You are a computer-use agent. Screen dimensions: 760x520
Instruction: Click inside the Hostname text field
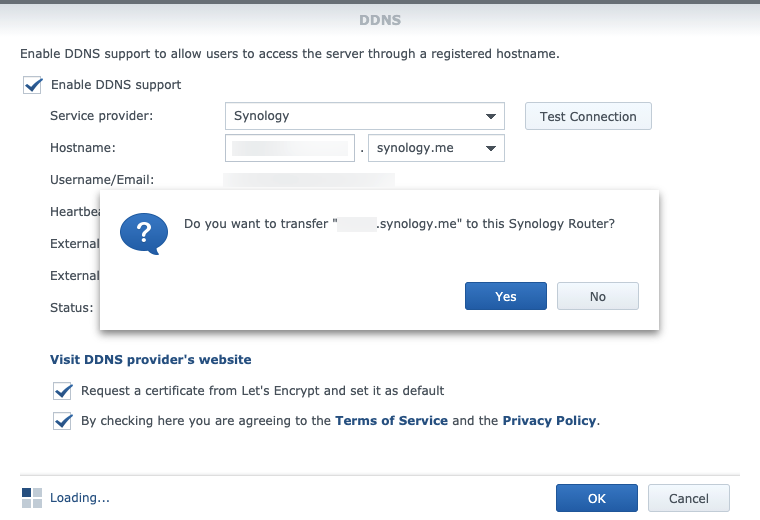click(x=290, y=148)
